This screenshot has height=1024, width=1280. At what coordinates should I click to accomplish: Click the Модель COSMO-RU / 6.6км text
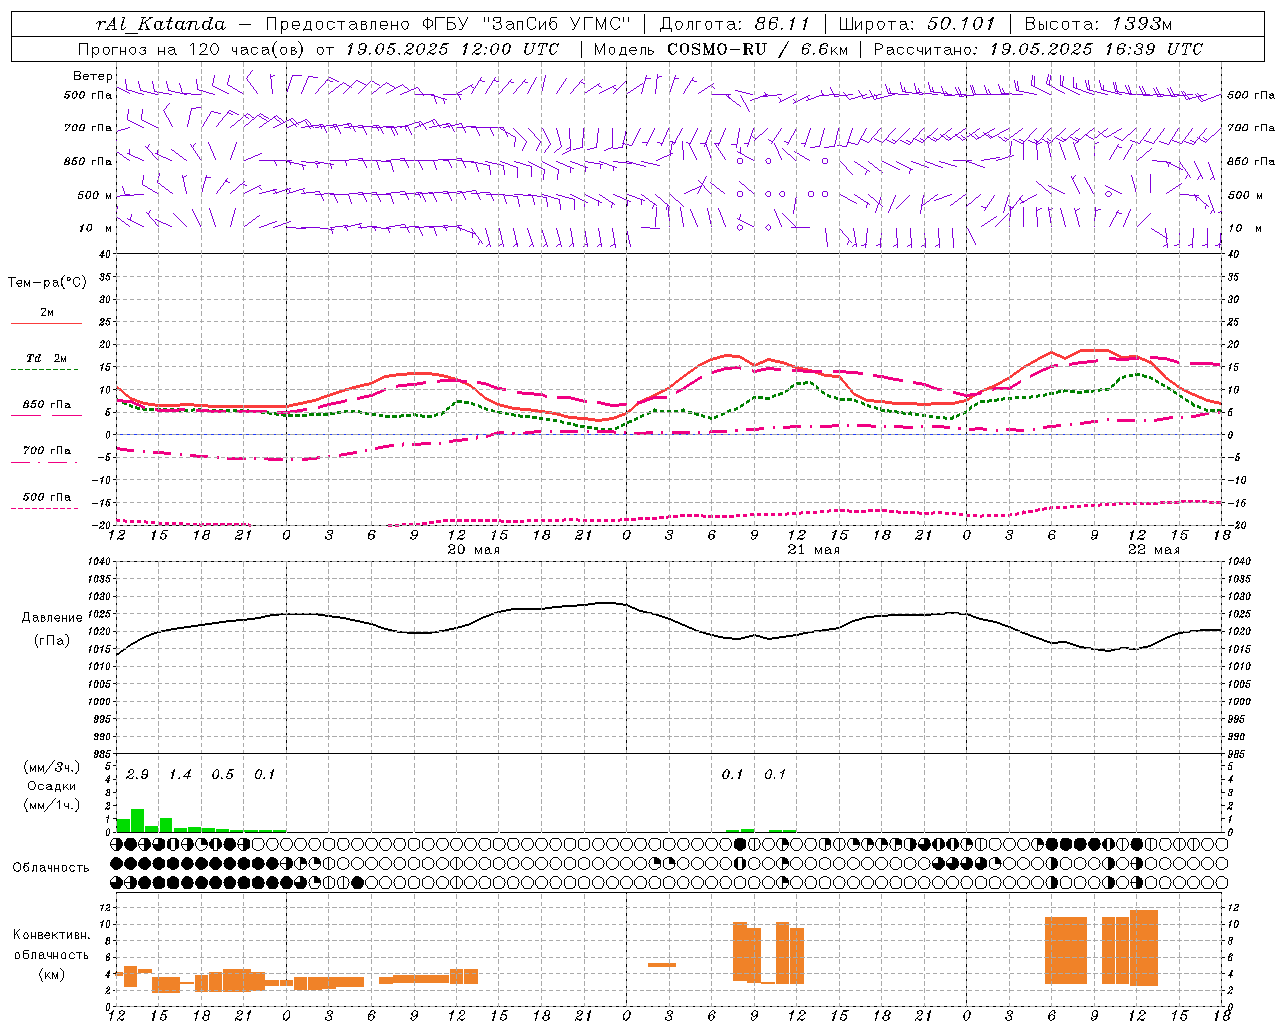(720, 49)
